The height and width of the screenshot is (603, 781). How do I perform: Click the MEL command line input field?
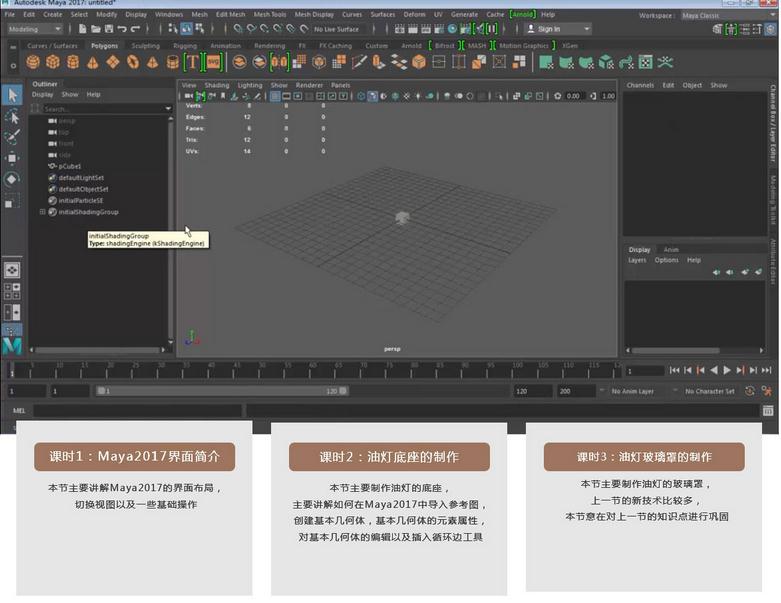pos(137,411)
